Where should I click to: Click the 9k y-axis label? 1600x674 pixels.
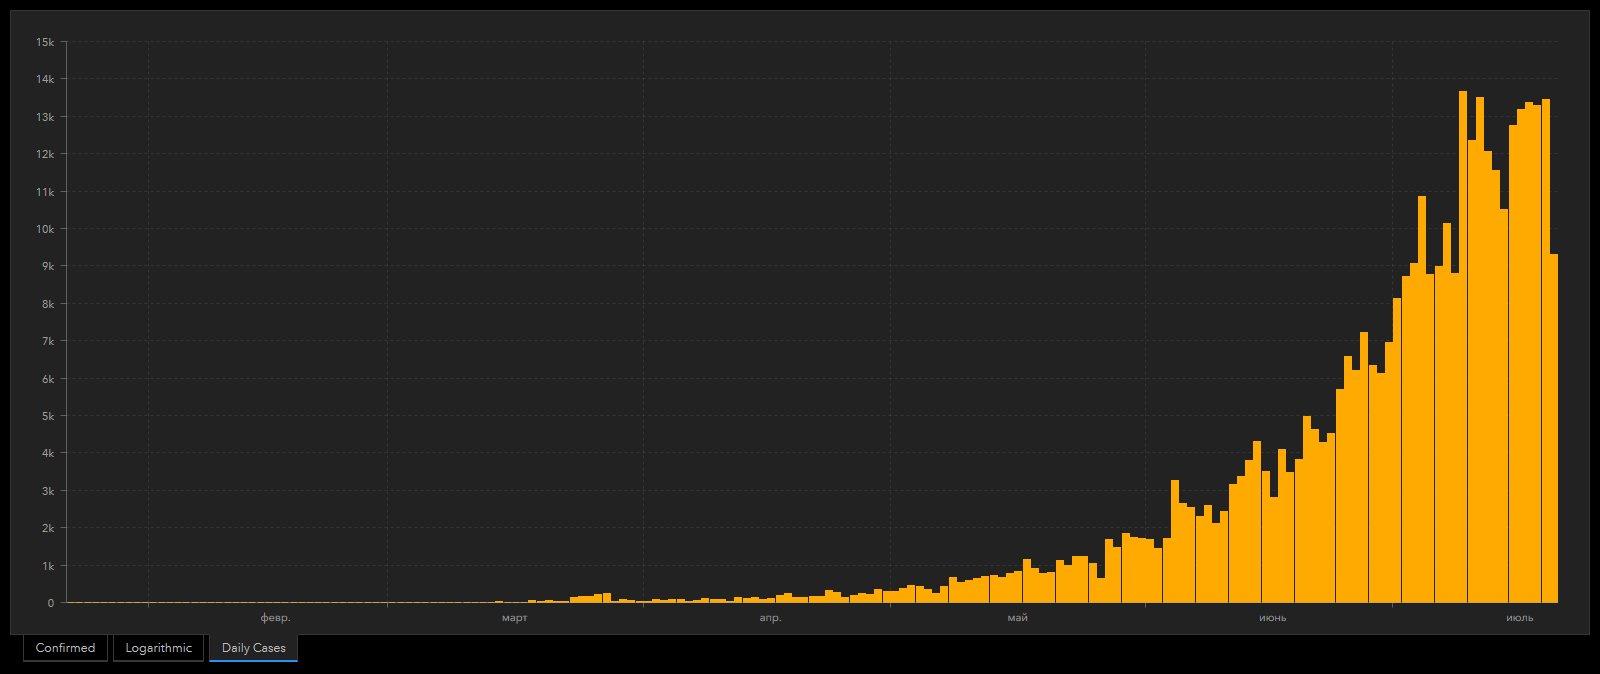pyautogui.click(x=47, y=266)
